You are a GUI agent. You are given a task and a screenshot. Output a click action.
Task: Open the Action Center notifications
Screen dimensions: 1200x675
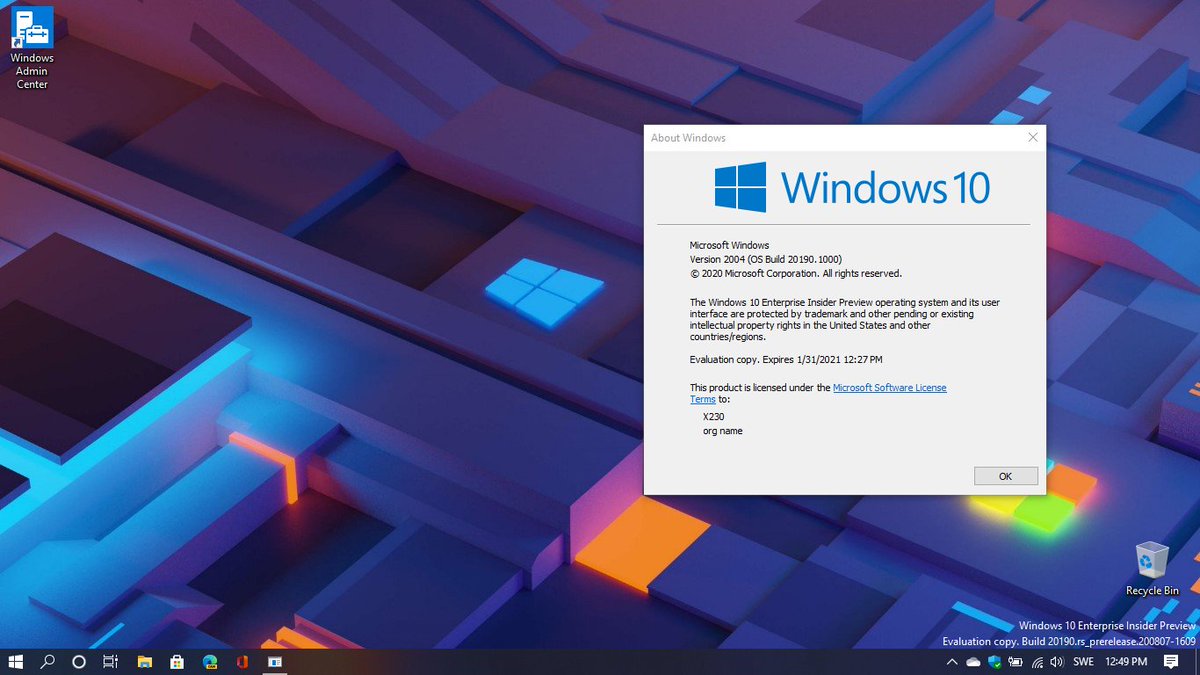(x=1171, y=662)
